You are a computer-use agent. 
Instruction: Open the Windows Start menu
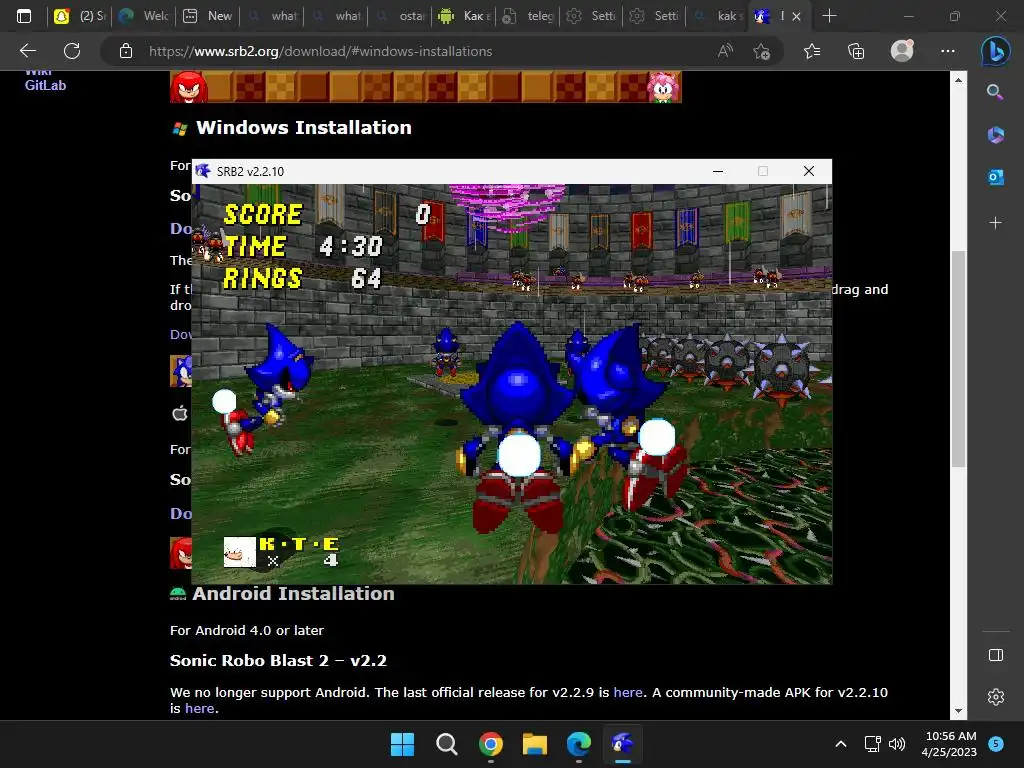(402, 744)
